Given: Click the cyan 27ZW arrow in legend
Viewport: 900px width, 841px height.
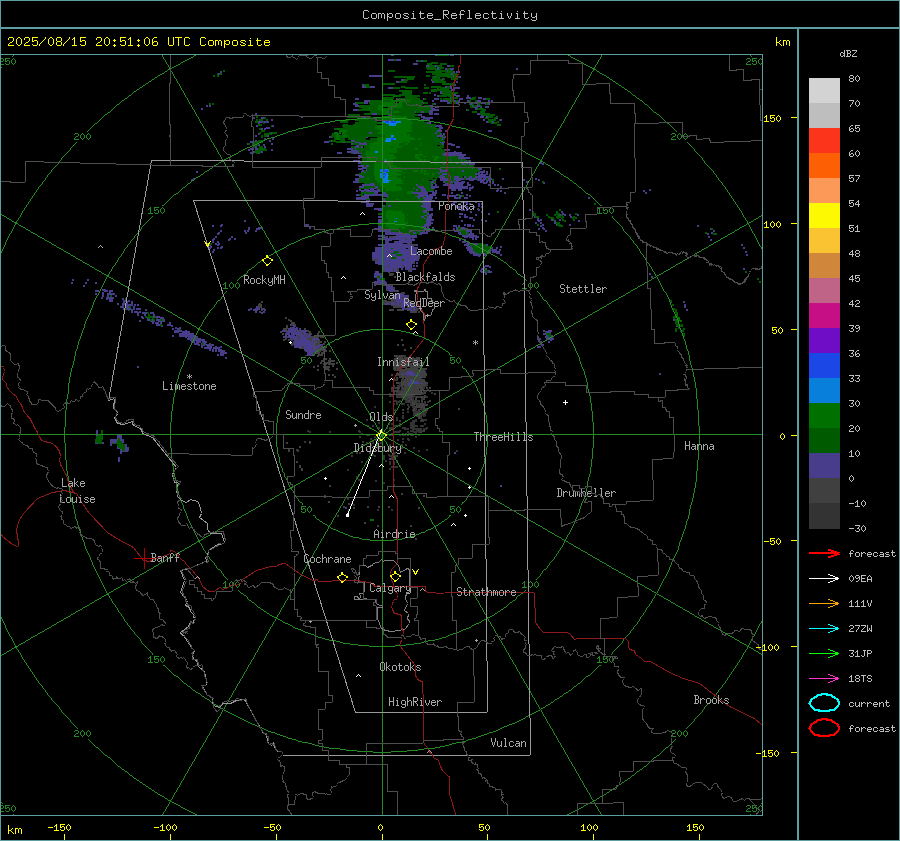Looking at the screenshot, I should 824,629.
